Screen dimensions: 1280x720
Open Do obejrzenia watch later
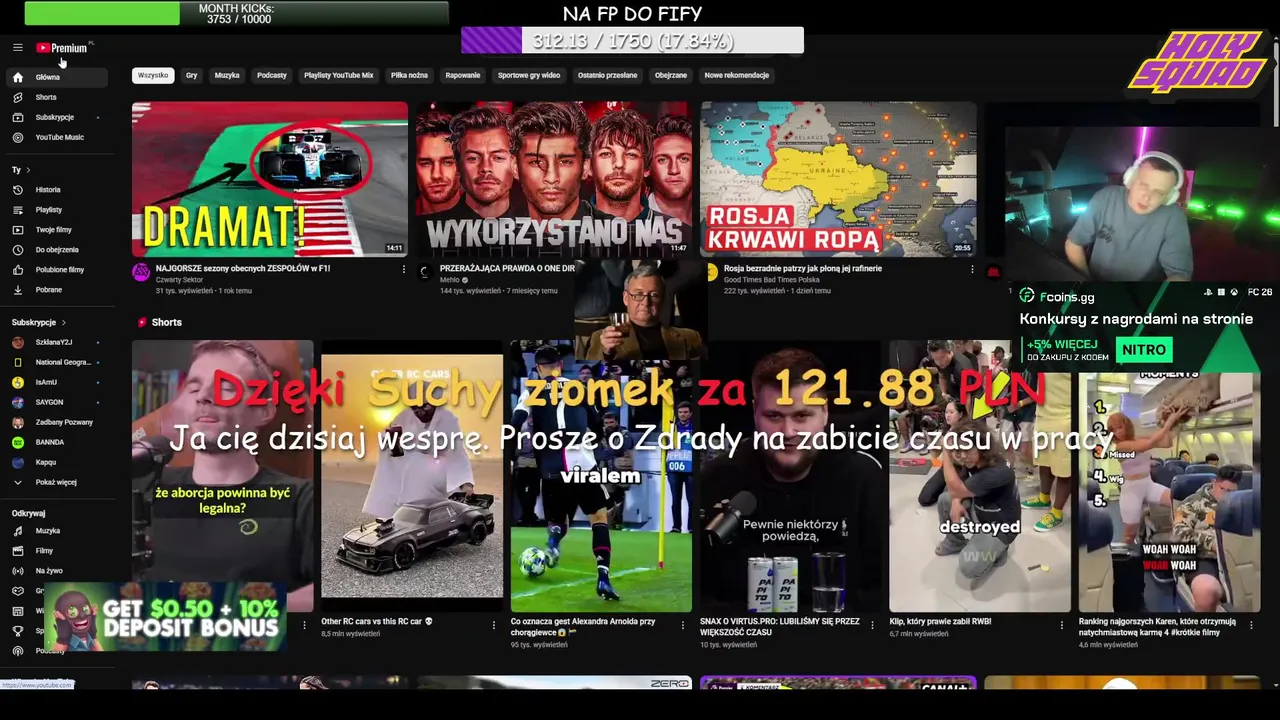pyautogui.click(x=57, y=249)
